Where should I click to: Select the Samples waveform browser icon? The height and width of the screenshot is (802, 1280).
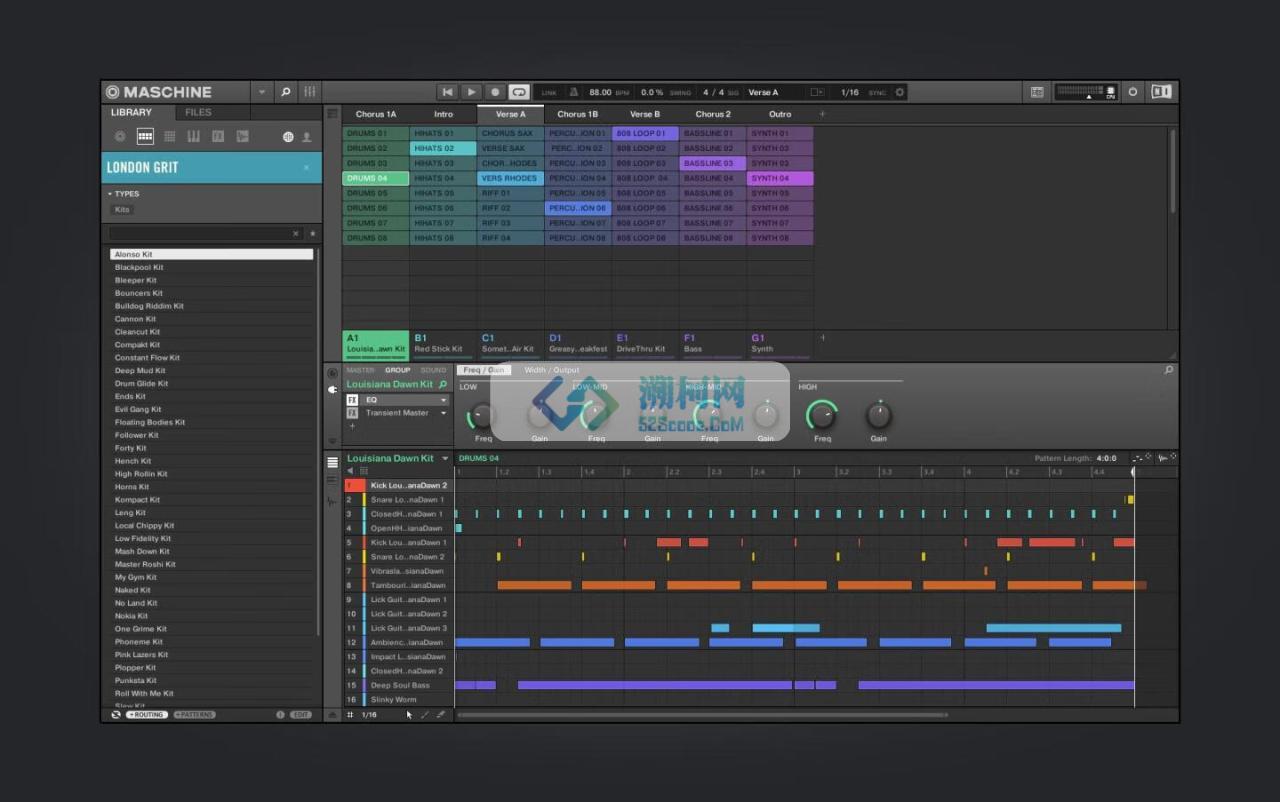(242, 136)
